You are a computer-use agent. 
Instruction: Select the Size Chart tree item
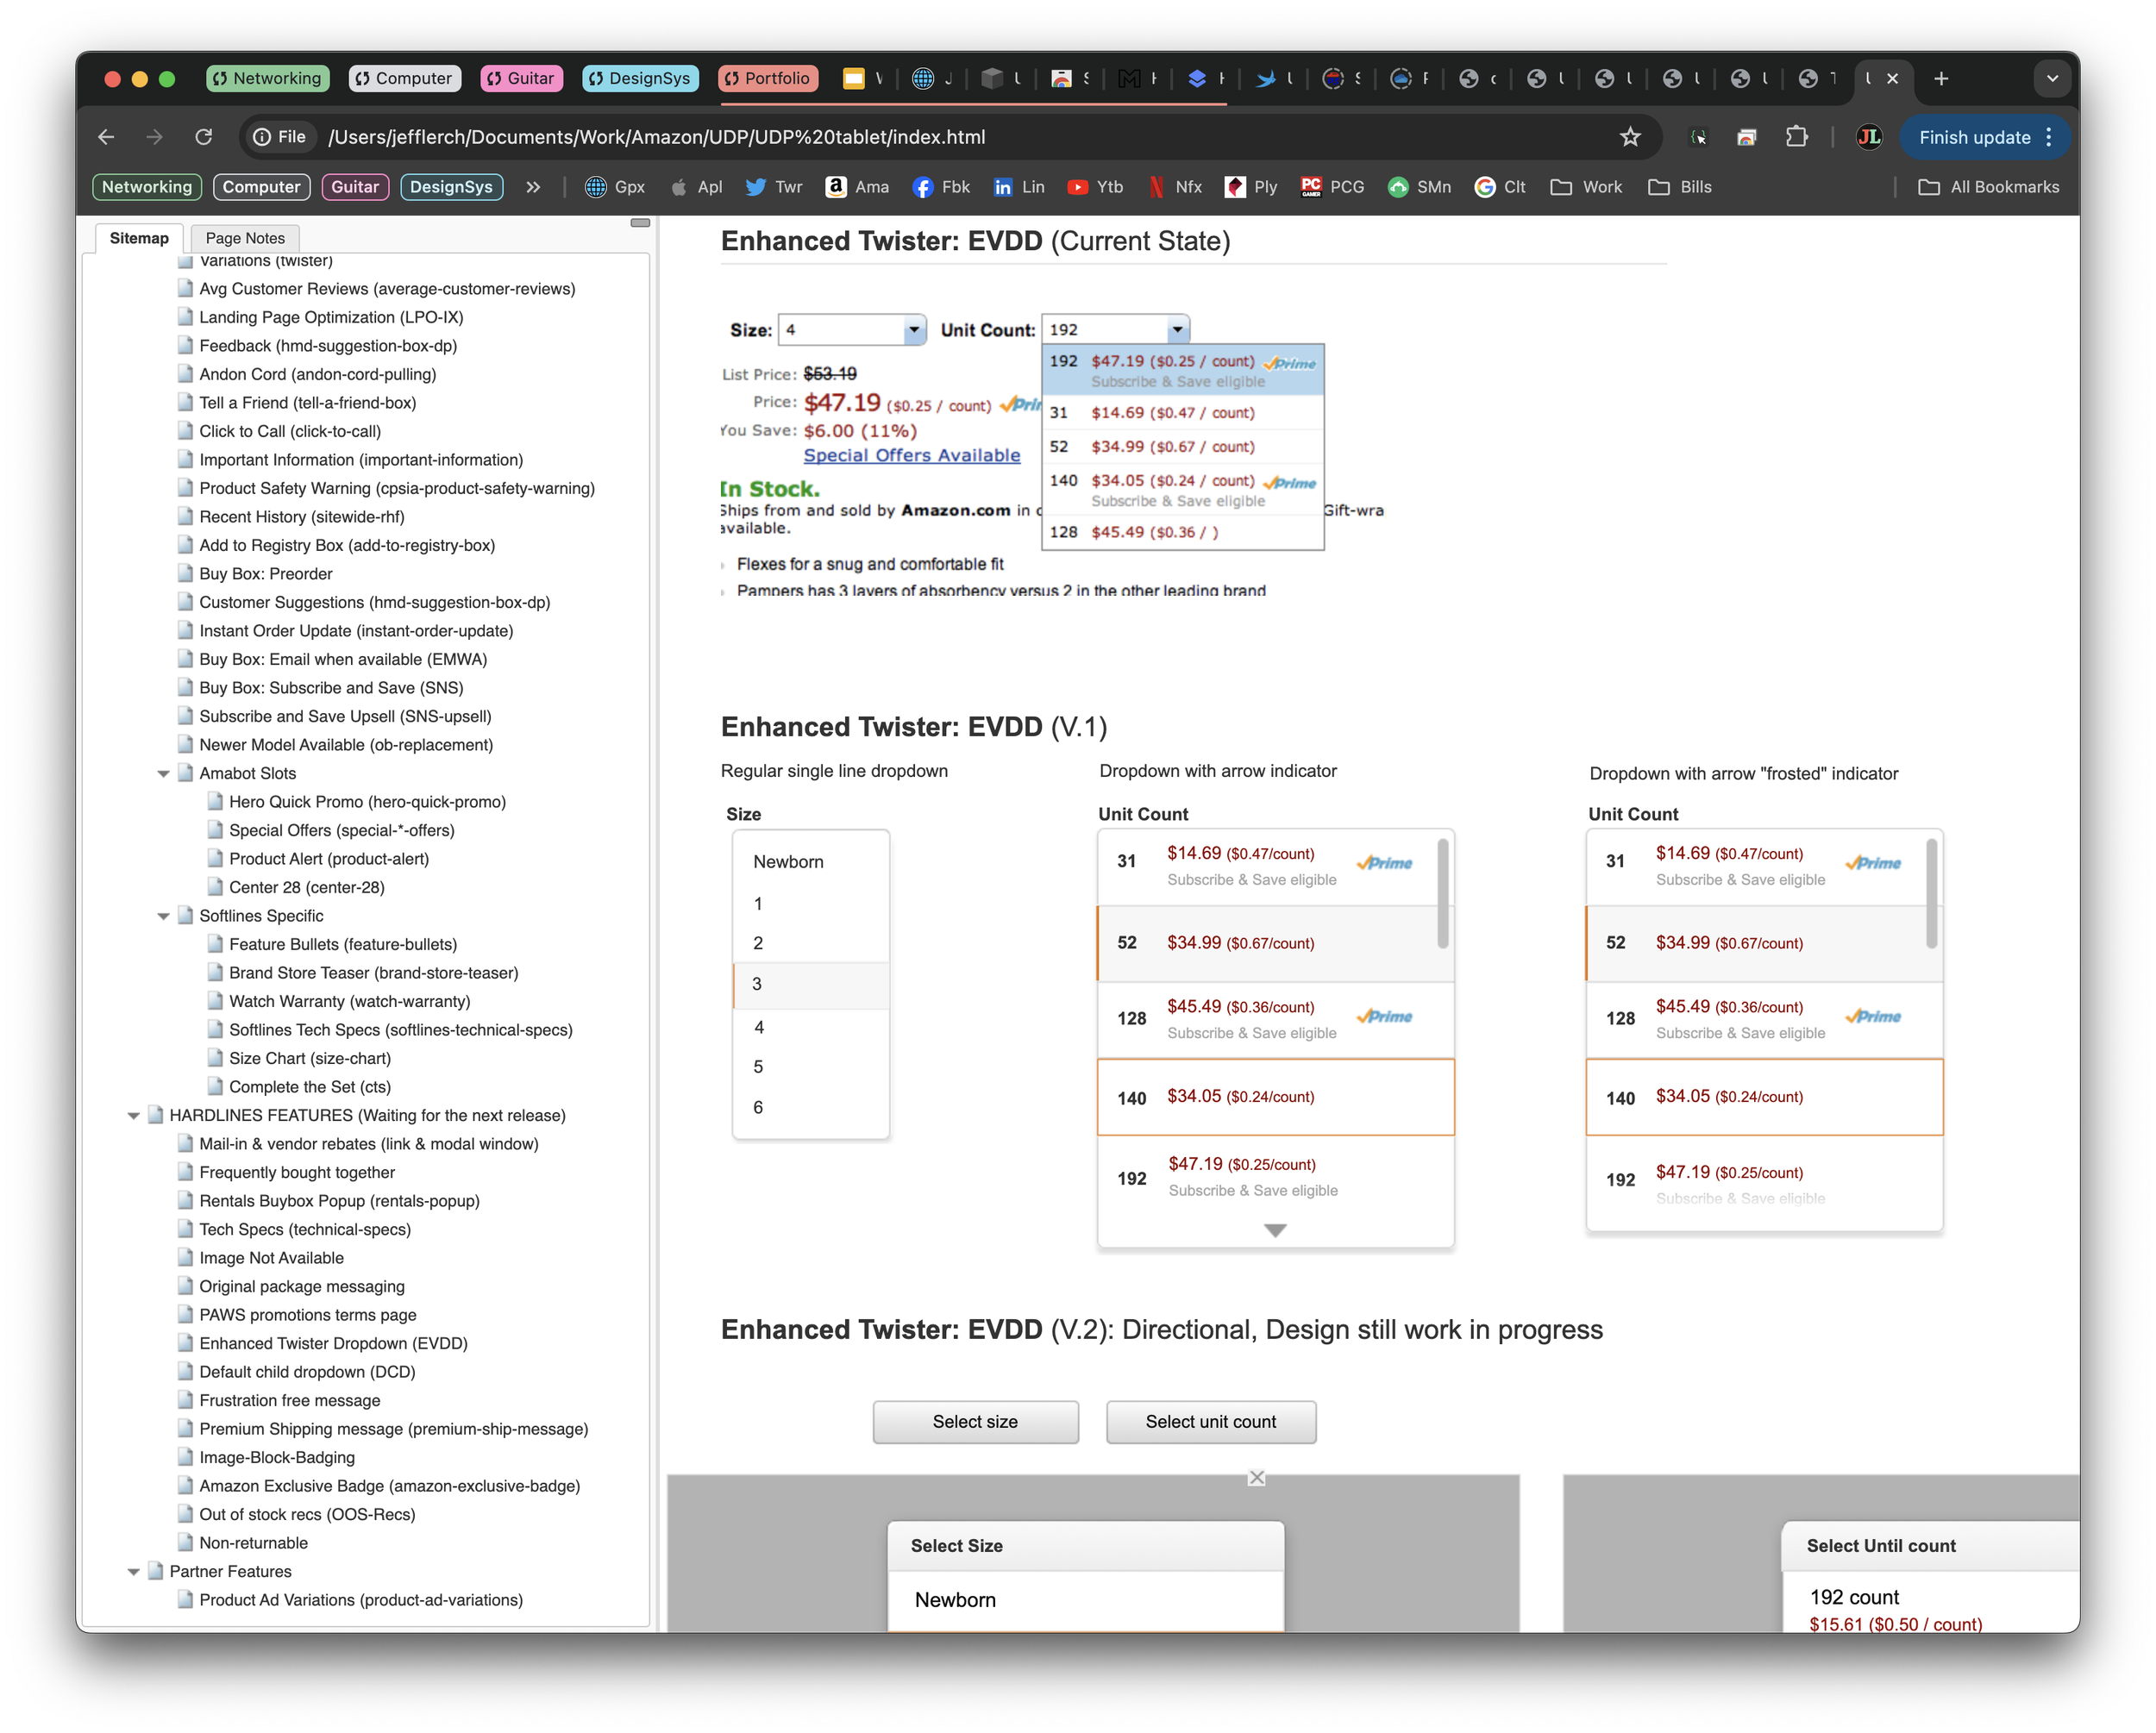[308, 1058]
